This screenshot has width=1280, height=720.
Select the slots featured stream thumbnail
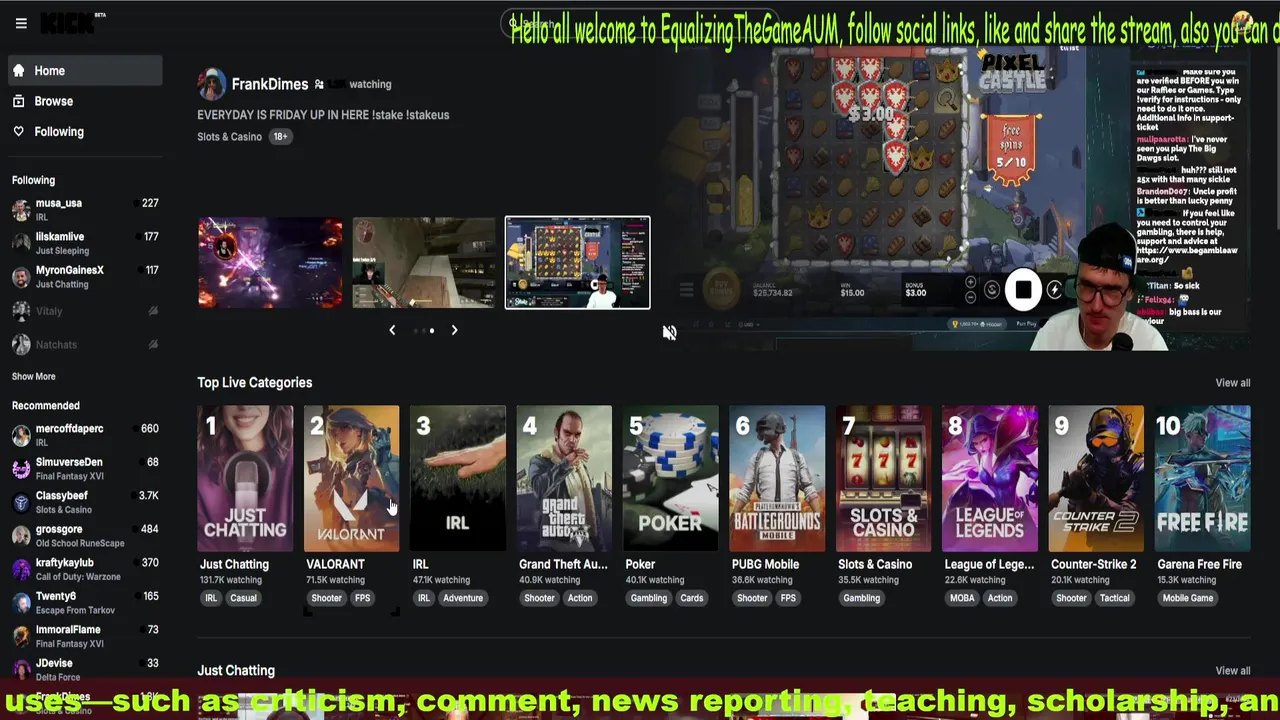(577, 262)
